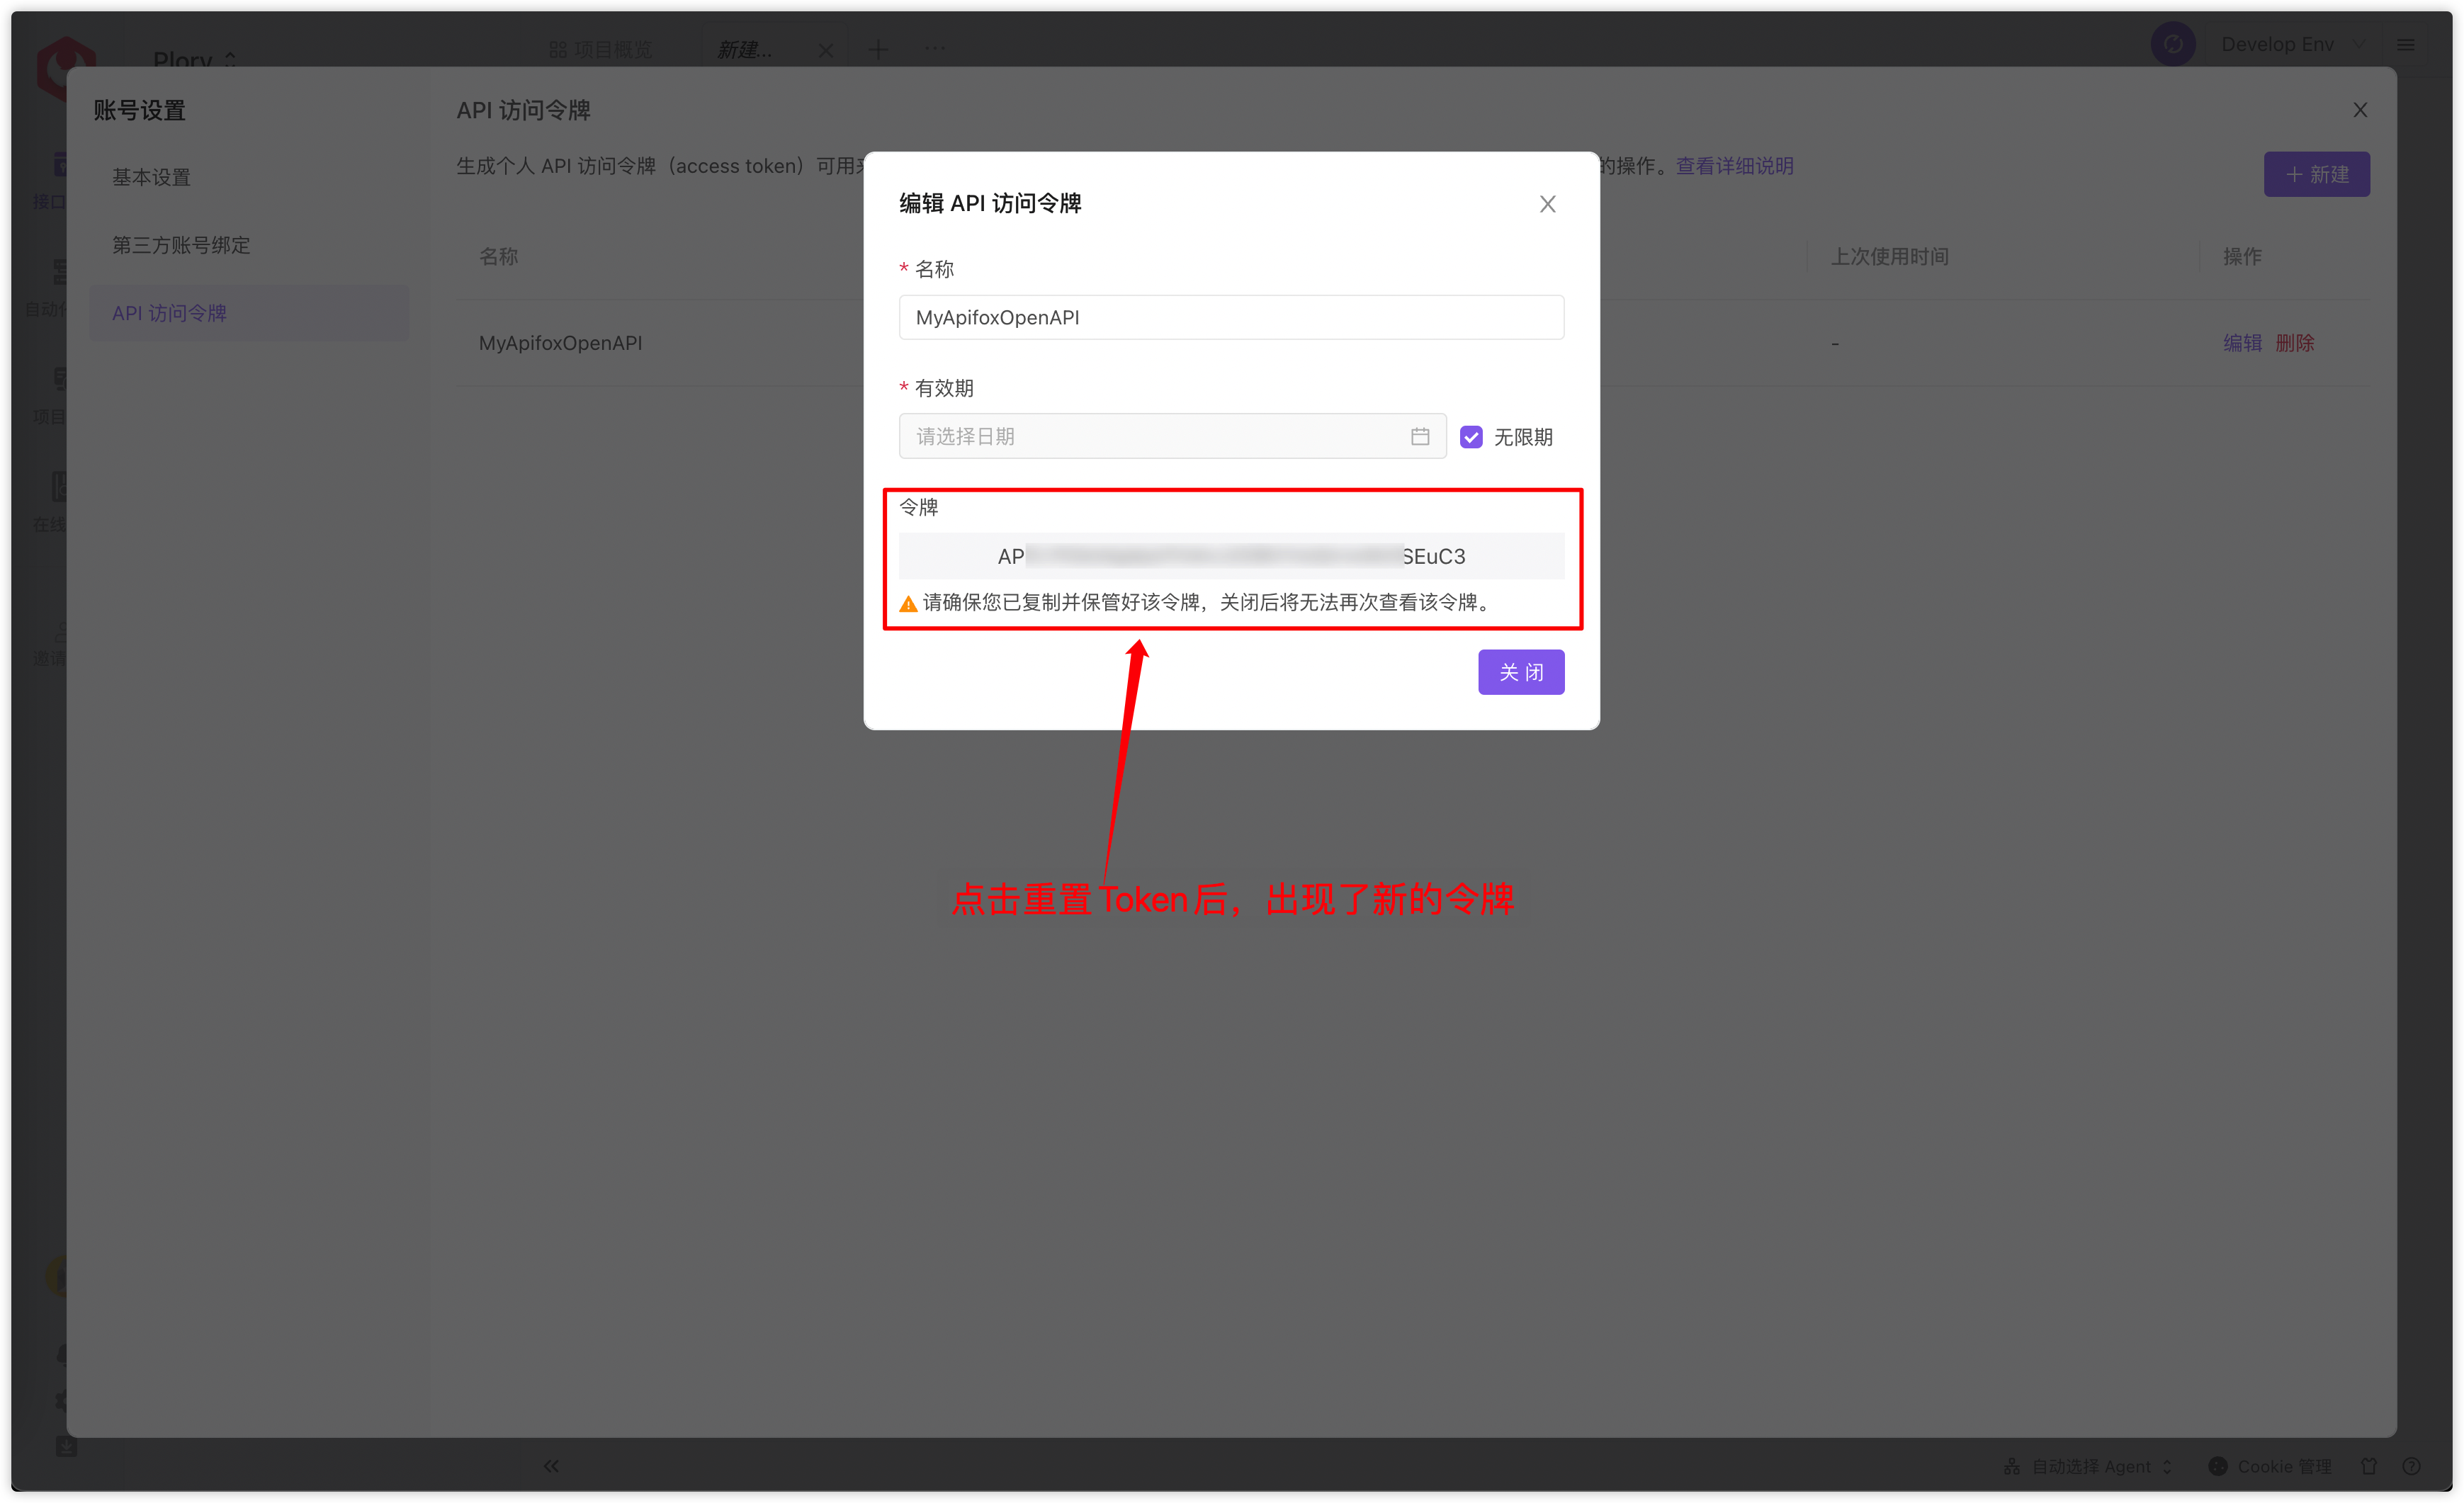Open the tab overflow ellipsis menu

click(x=934, y=48)
